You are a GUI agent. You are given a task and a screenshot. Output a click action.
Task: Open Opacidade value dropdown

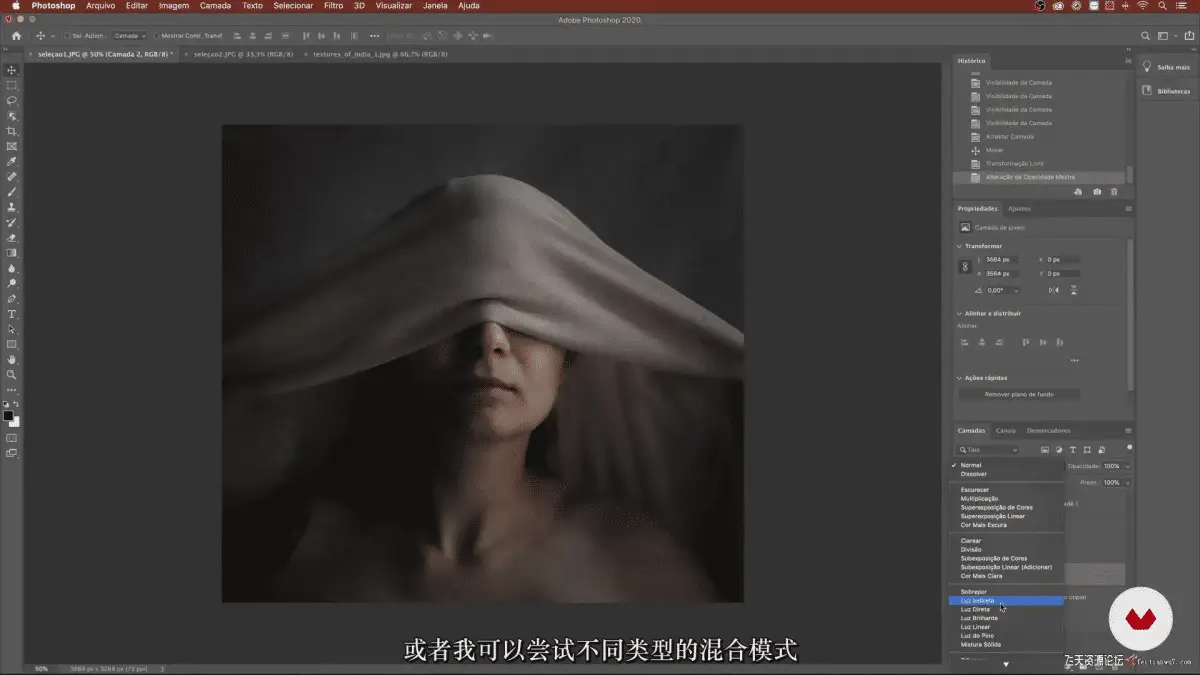1127,466
